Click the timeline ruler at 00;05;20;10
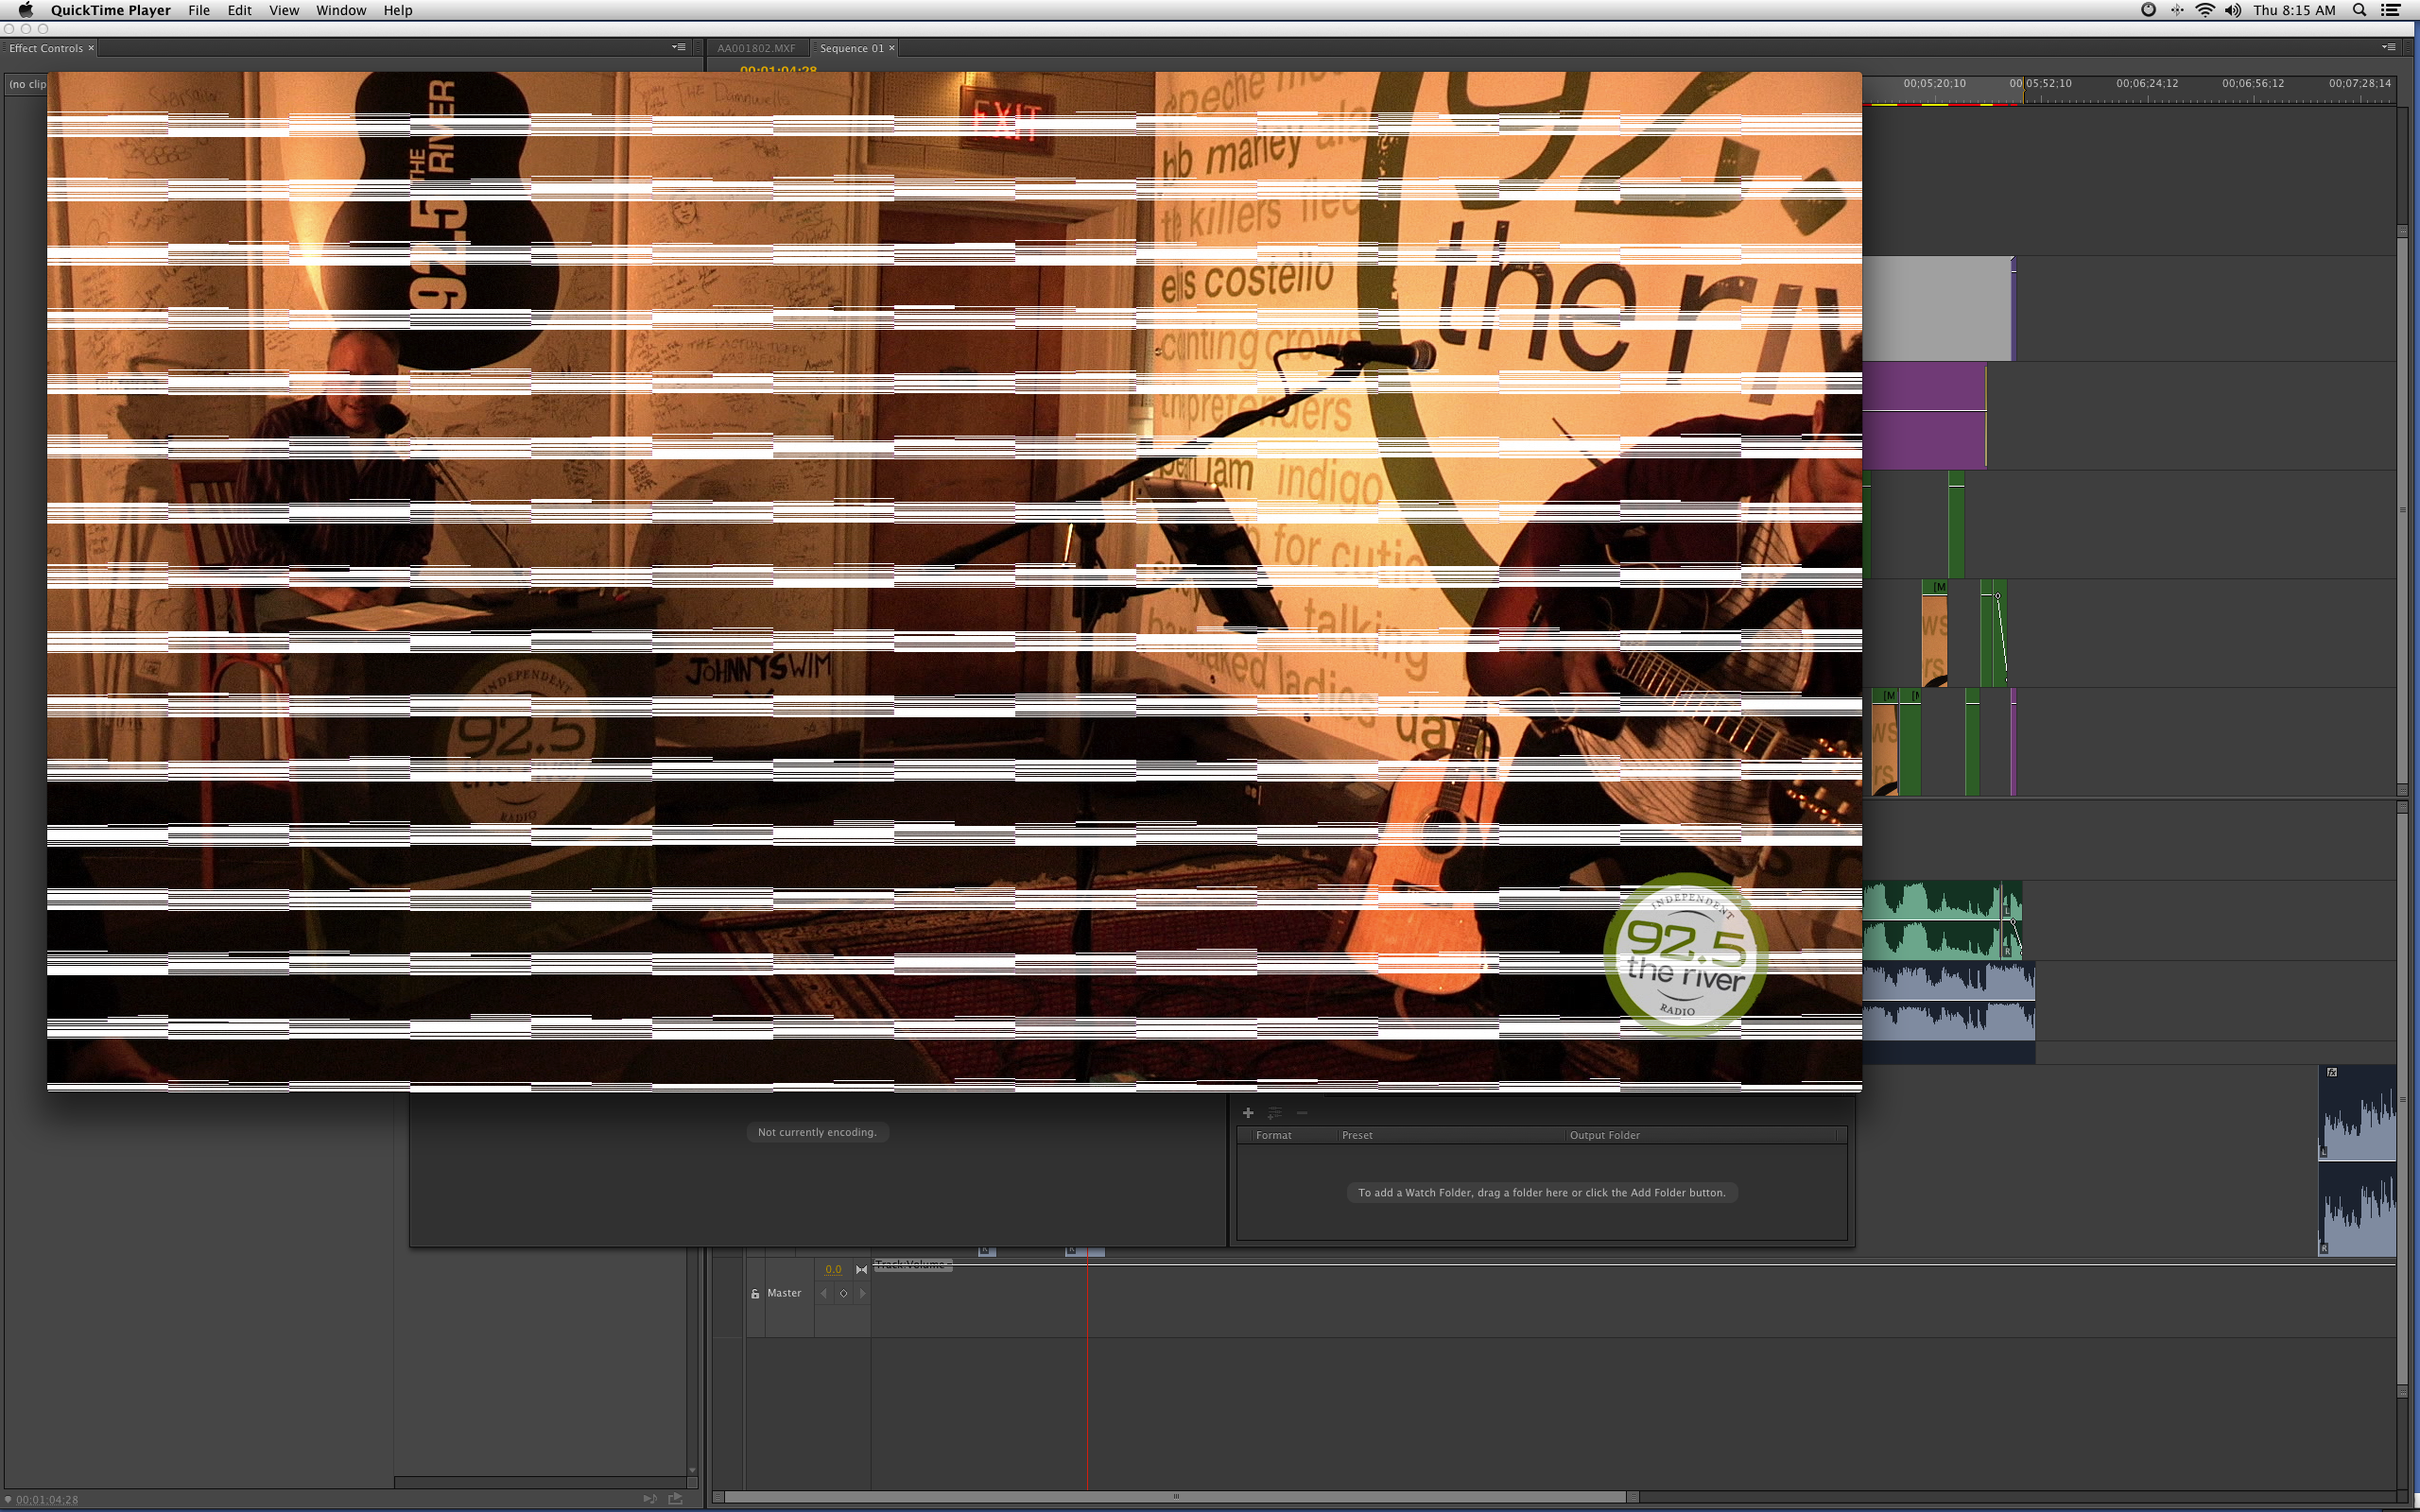This screenshot has width=2420, height=1512. pyautogui.click(x=1934, y=83)
